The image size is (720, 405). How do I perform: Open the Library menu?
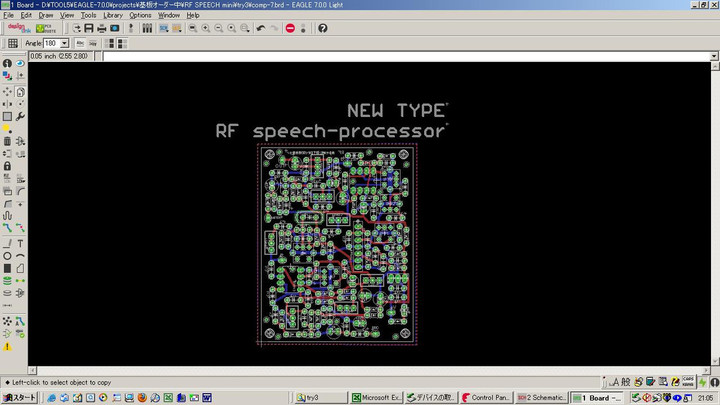(113, 15)
